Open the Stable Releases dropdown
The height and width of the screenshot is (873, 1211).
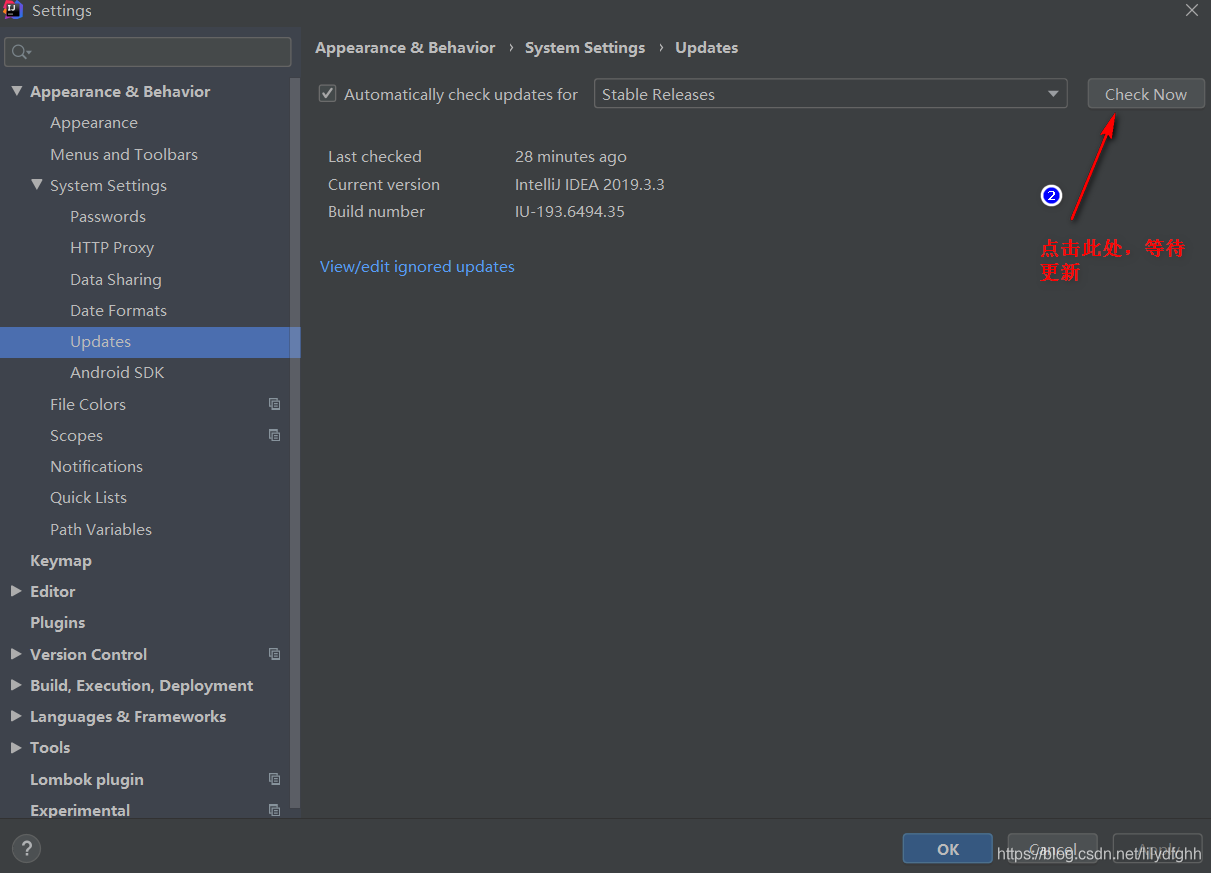(830, 94)
